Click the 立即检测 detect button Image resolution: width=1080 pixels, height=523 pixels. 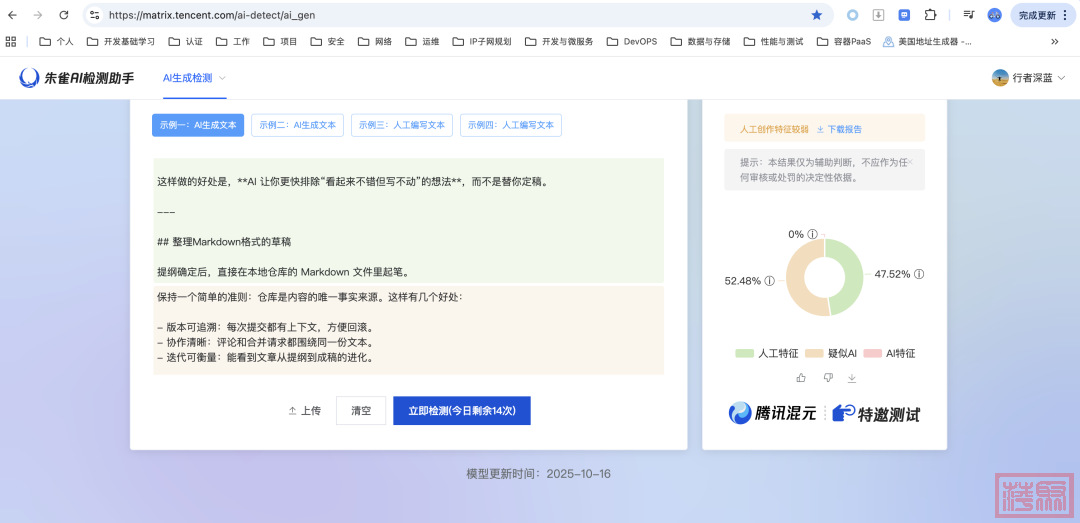tap(461, 411)
